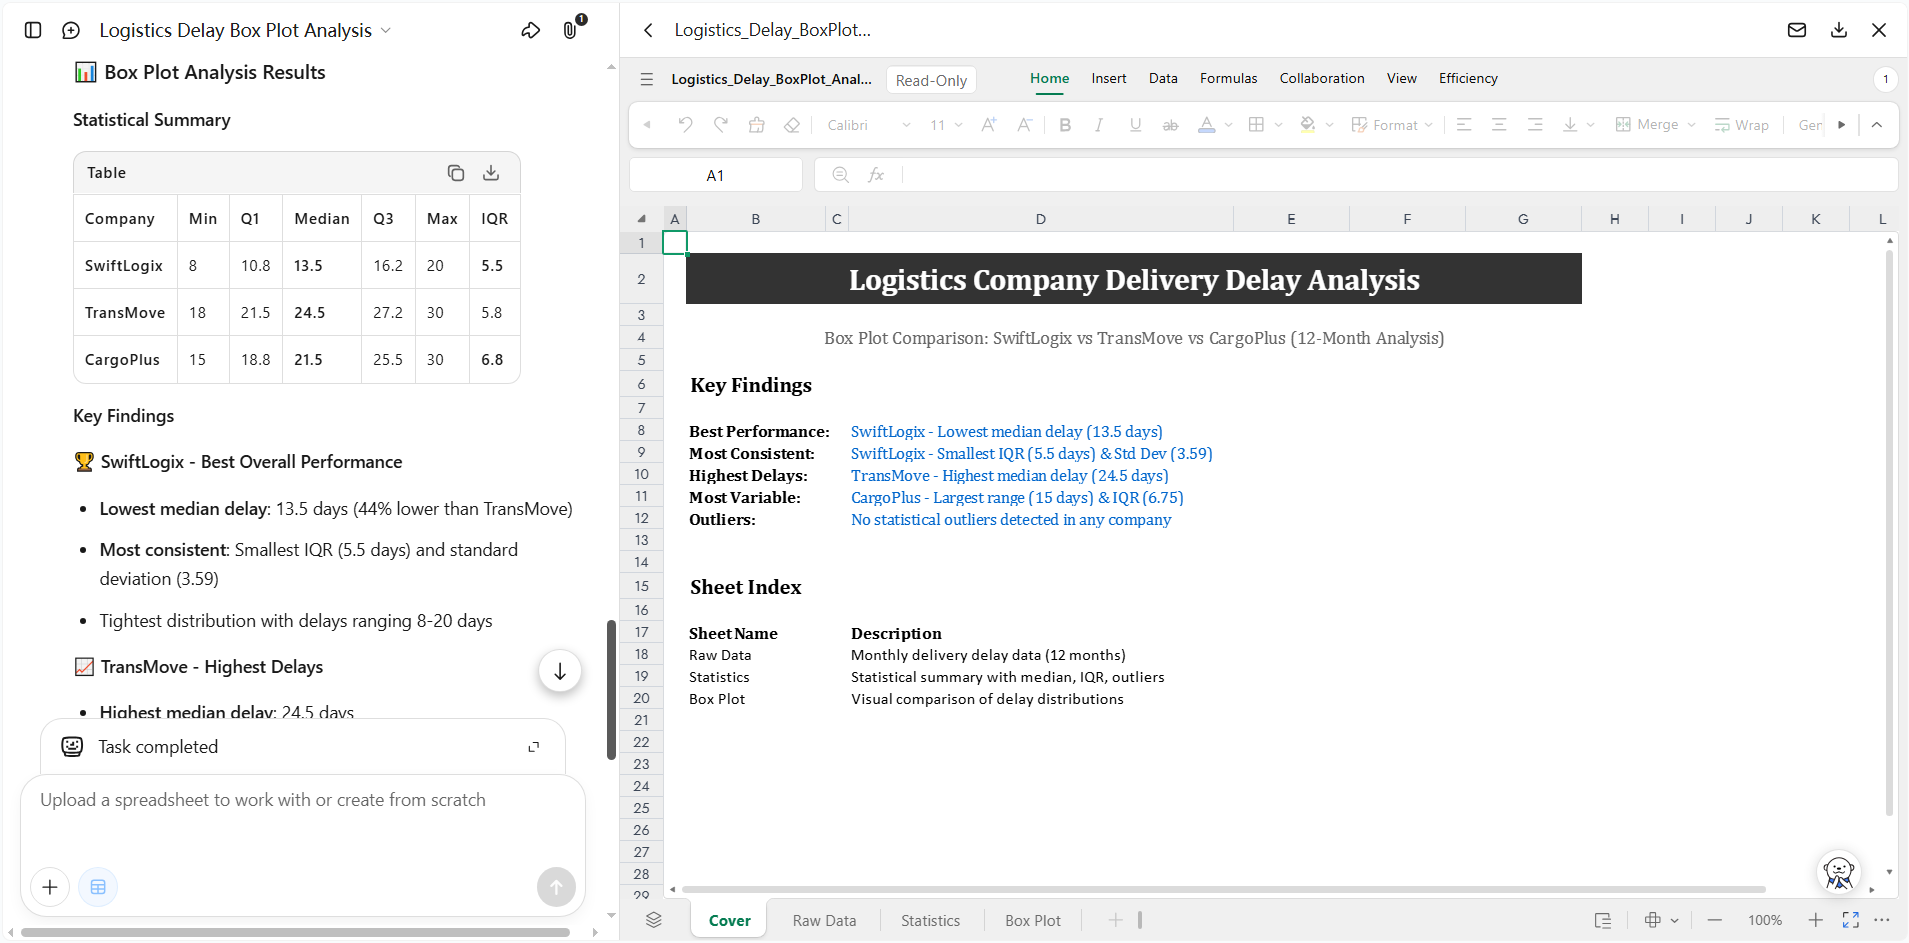Toggle Strikethrough formatting
Image resolution: width=1909 pixels, height=943 pixels.
[x=1170, y=125]
